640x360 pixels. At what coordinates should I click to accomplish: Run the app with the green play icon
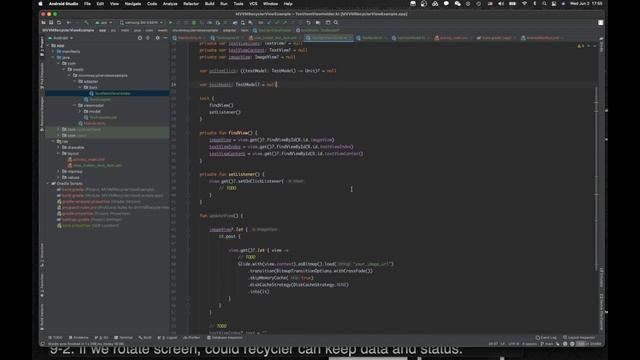[170, 22]
